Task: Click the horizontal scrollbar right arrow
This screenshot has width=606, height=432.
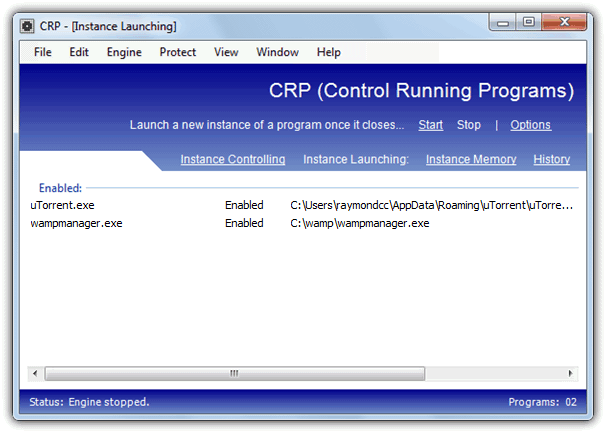Action: click(x=570, y=373)
